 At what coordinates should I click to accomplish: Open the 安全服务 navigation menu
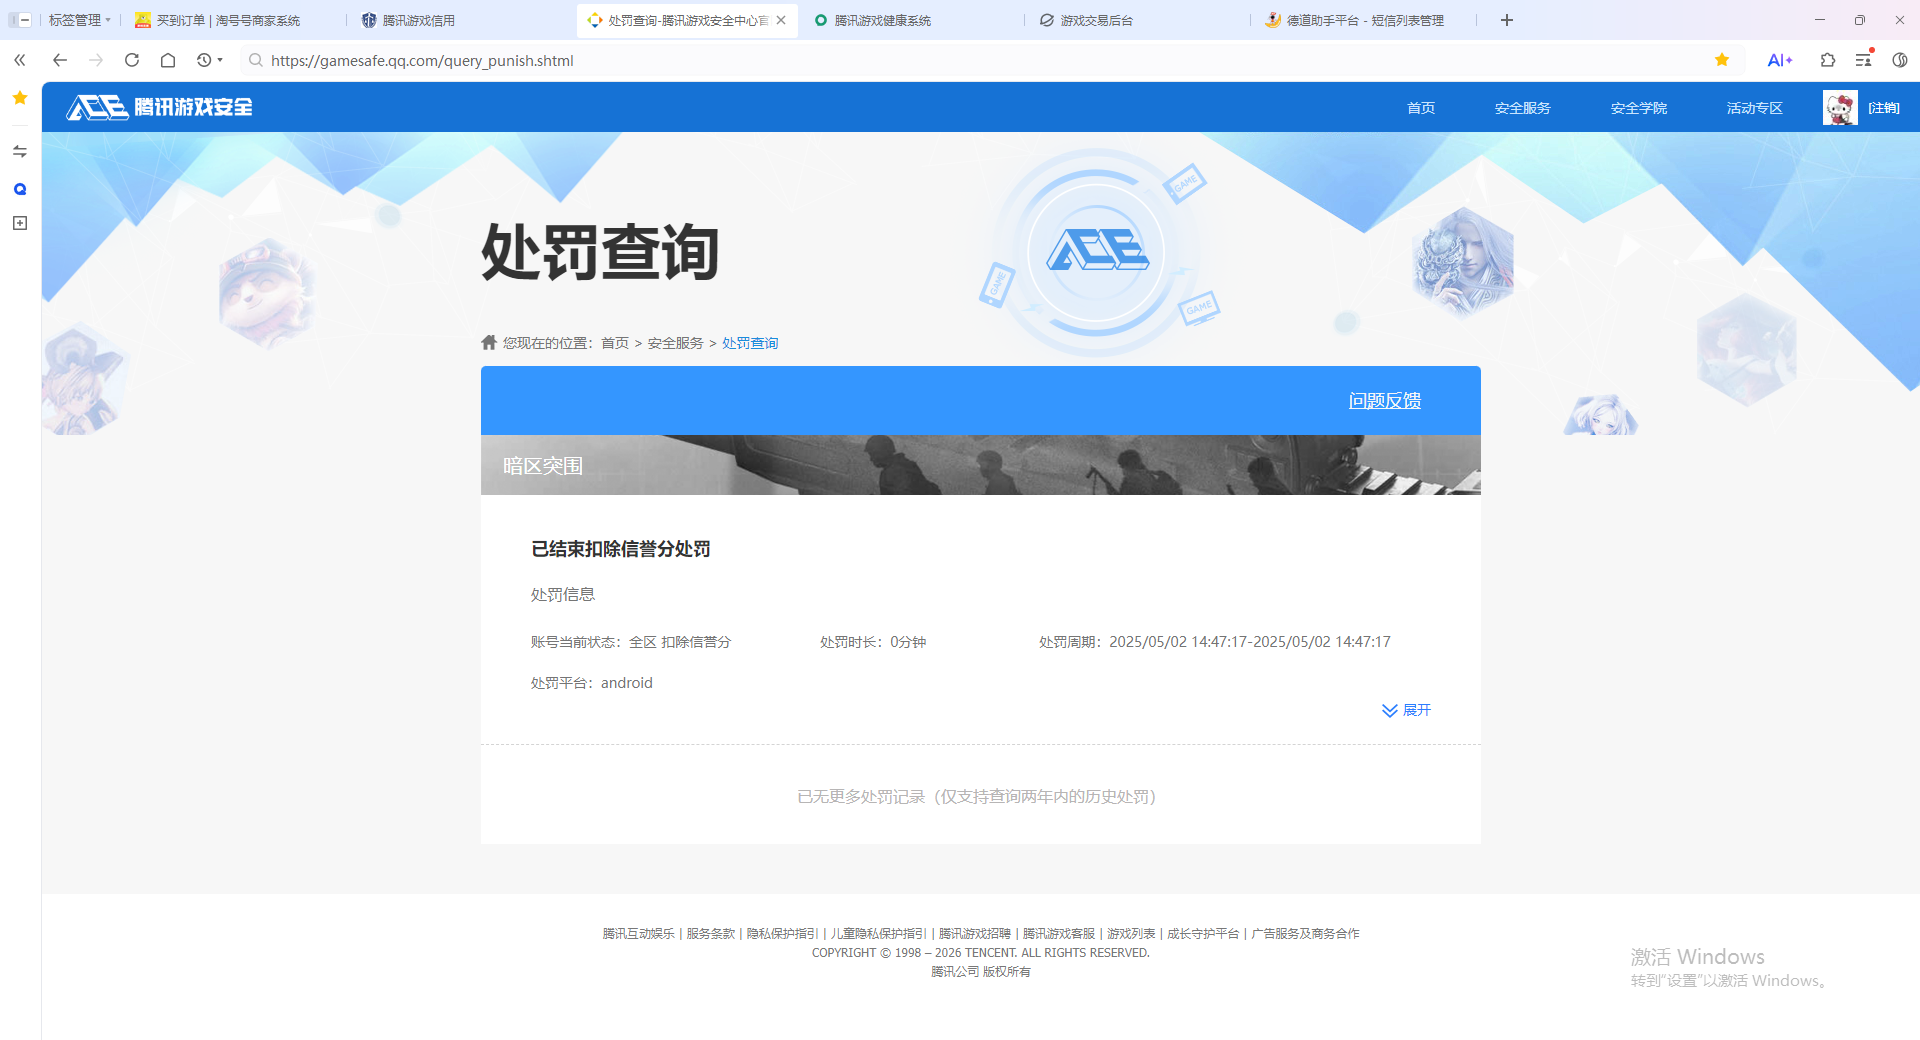(1522, 108)
